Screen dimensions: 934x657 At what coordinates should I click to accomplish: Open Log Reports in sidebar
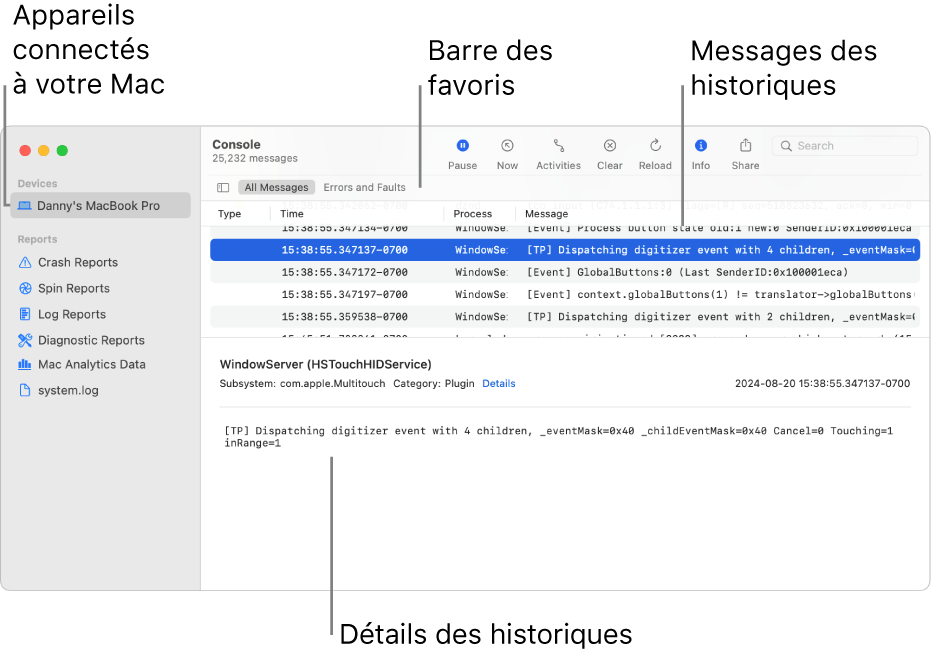click(x=71, y=315)
